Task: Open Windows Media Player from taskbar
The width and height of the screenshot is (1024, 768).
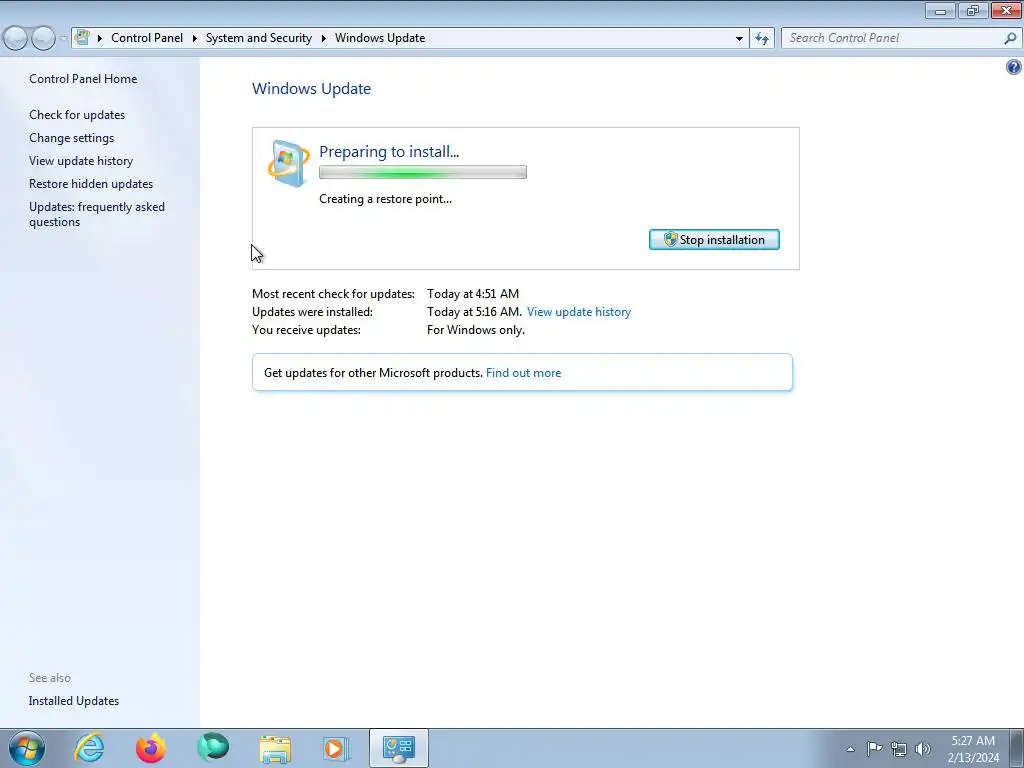Action: [336, 748]
